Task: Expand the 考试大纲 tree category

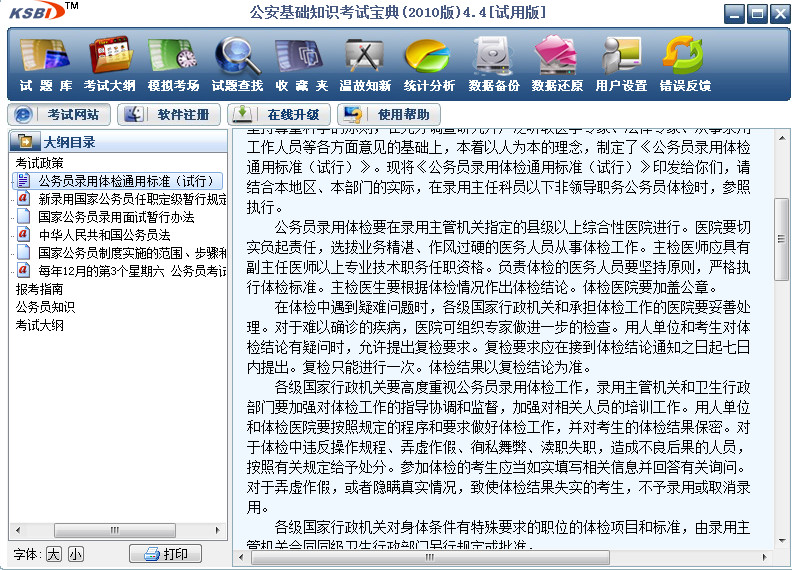Action: (39, 325)
